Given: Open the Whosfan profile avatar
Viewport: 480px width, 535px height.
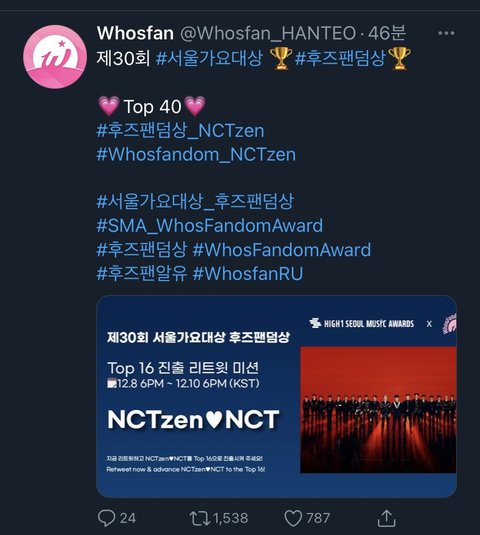Looking at the screenshot, I should [x=55, y=57].
